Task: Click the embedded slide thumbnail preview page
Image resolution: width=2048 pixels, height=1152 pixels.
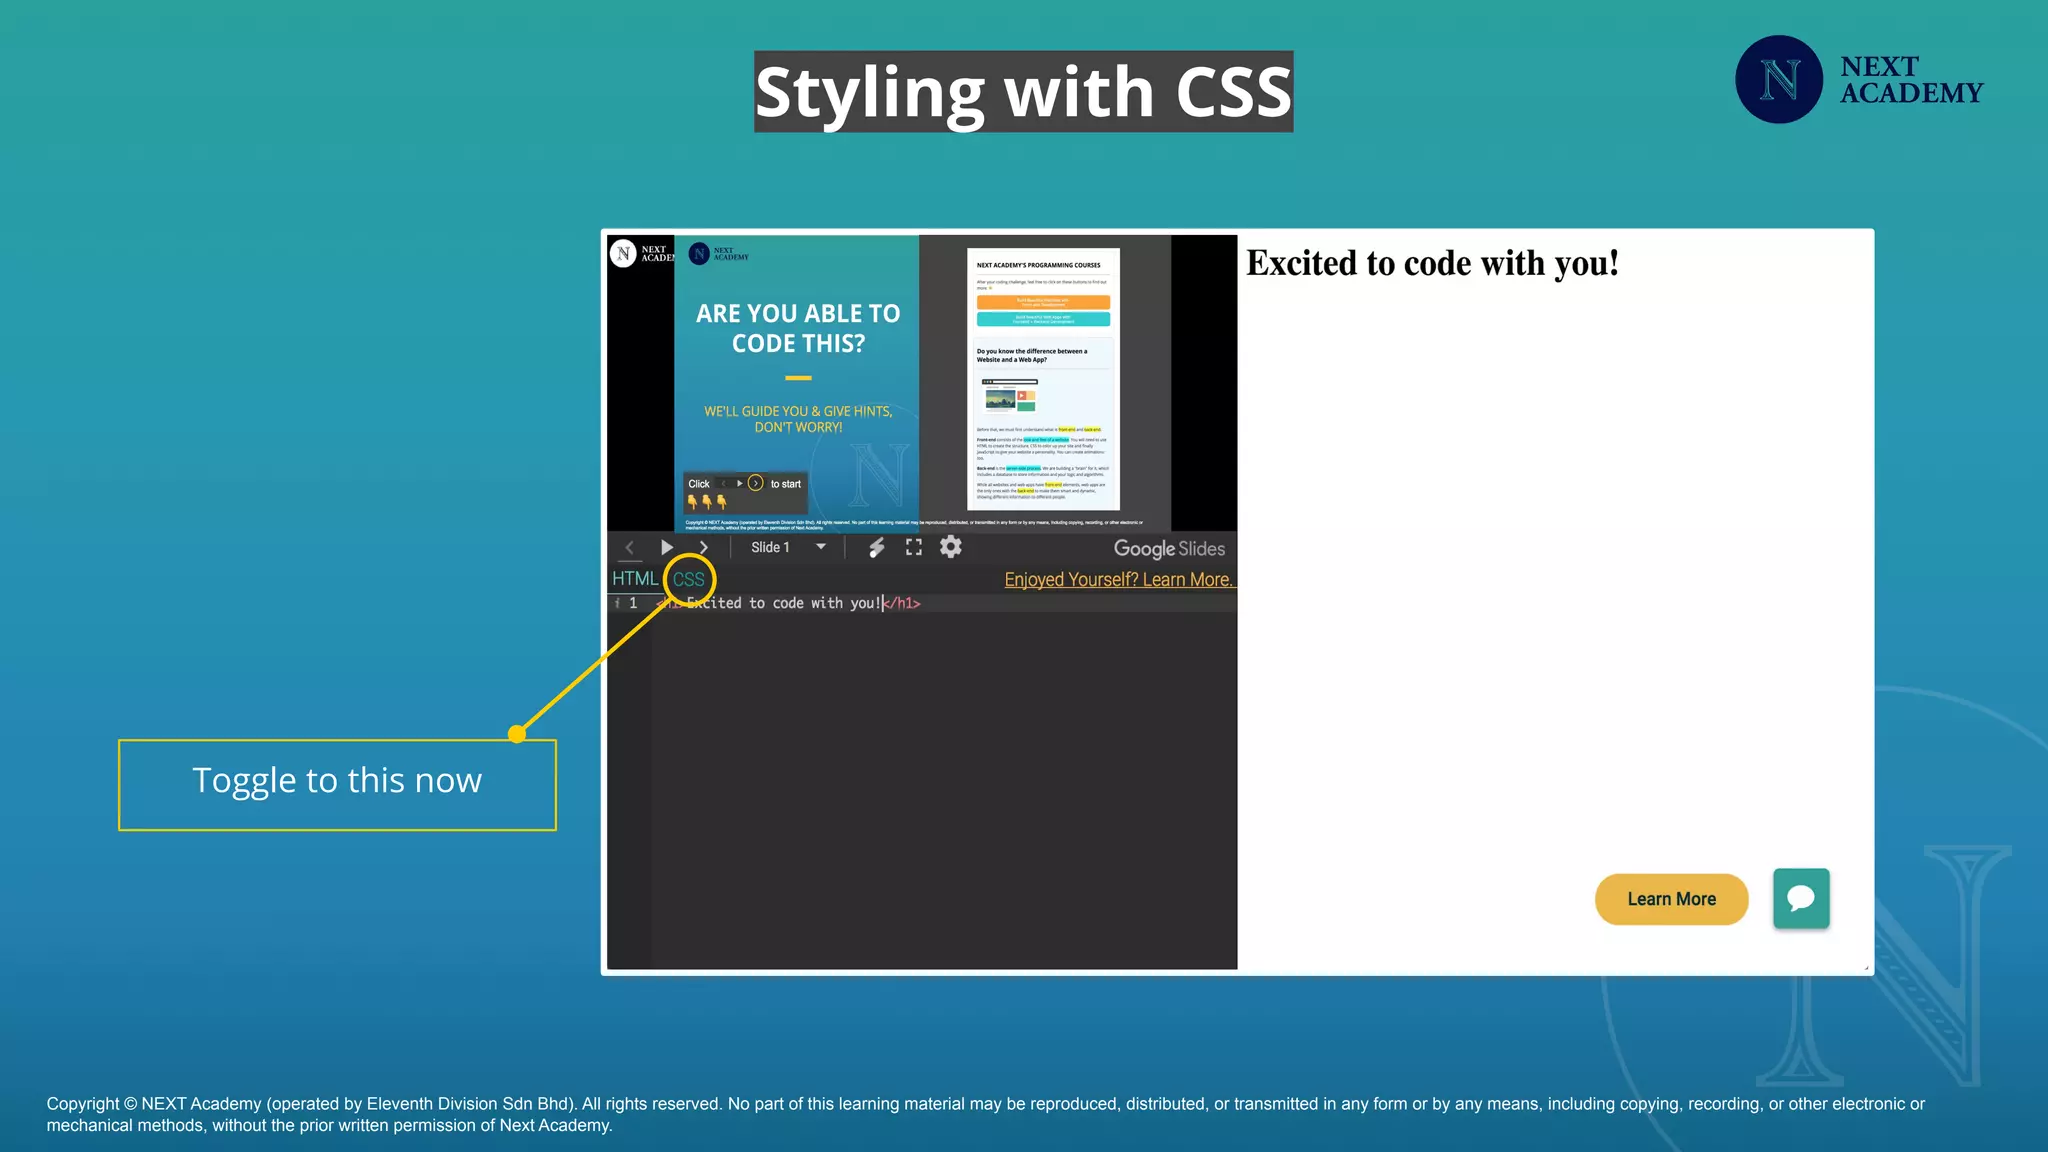Action: coord(1043,379)
